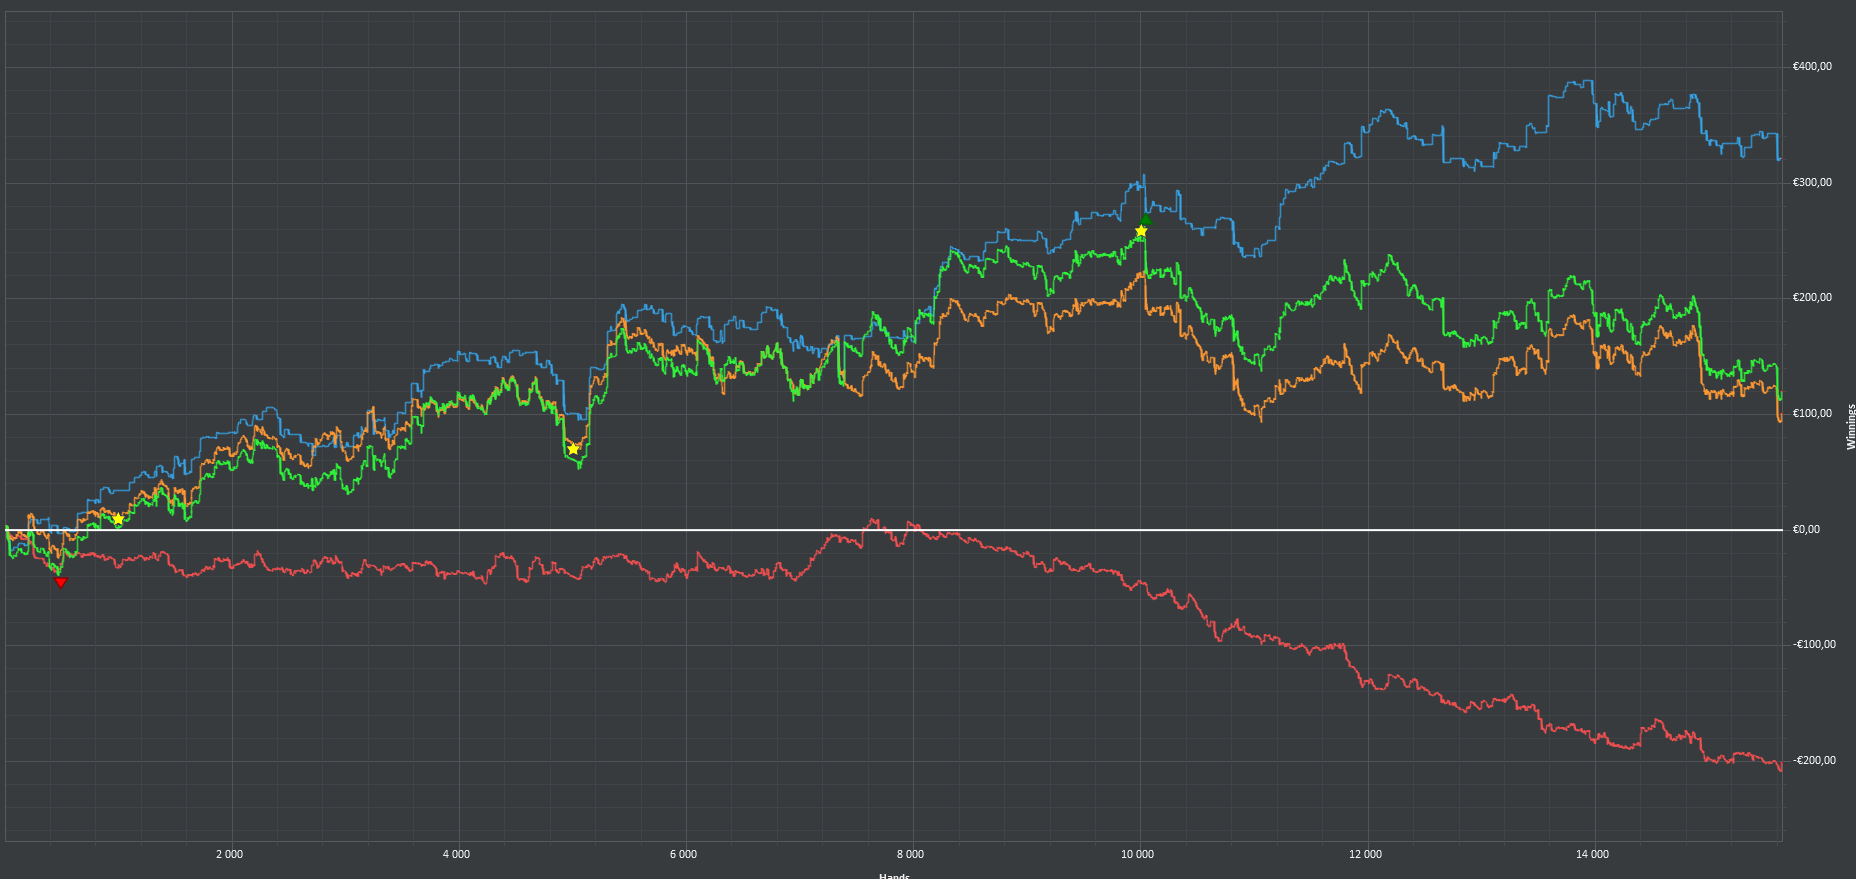
Task: Click the yellow star marker near 5 000 hands
Action: 573,449
